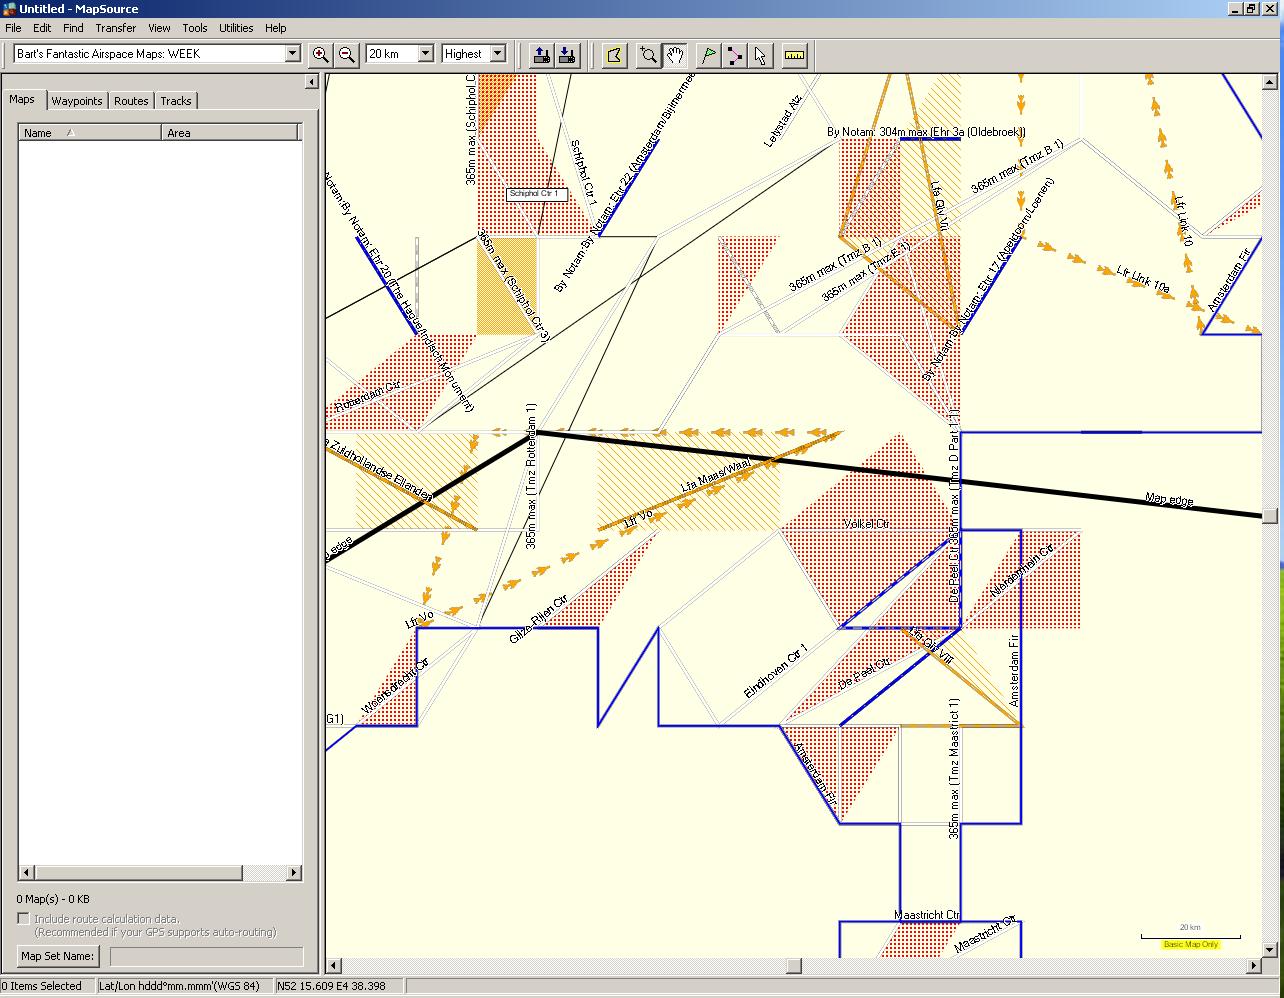Open the 20 km scale dropdown
This screenshot has width=1284, height=998.
(x=425, y=54)
